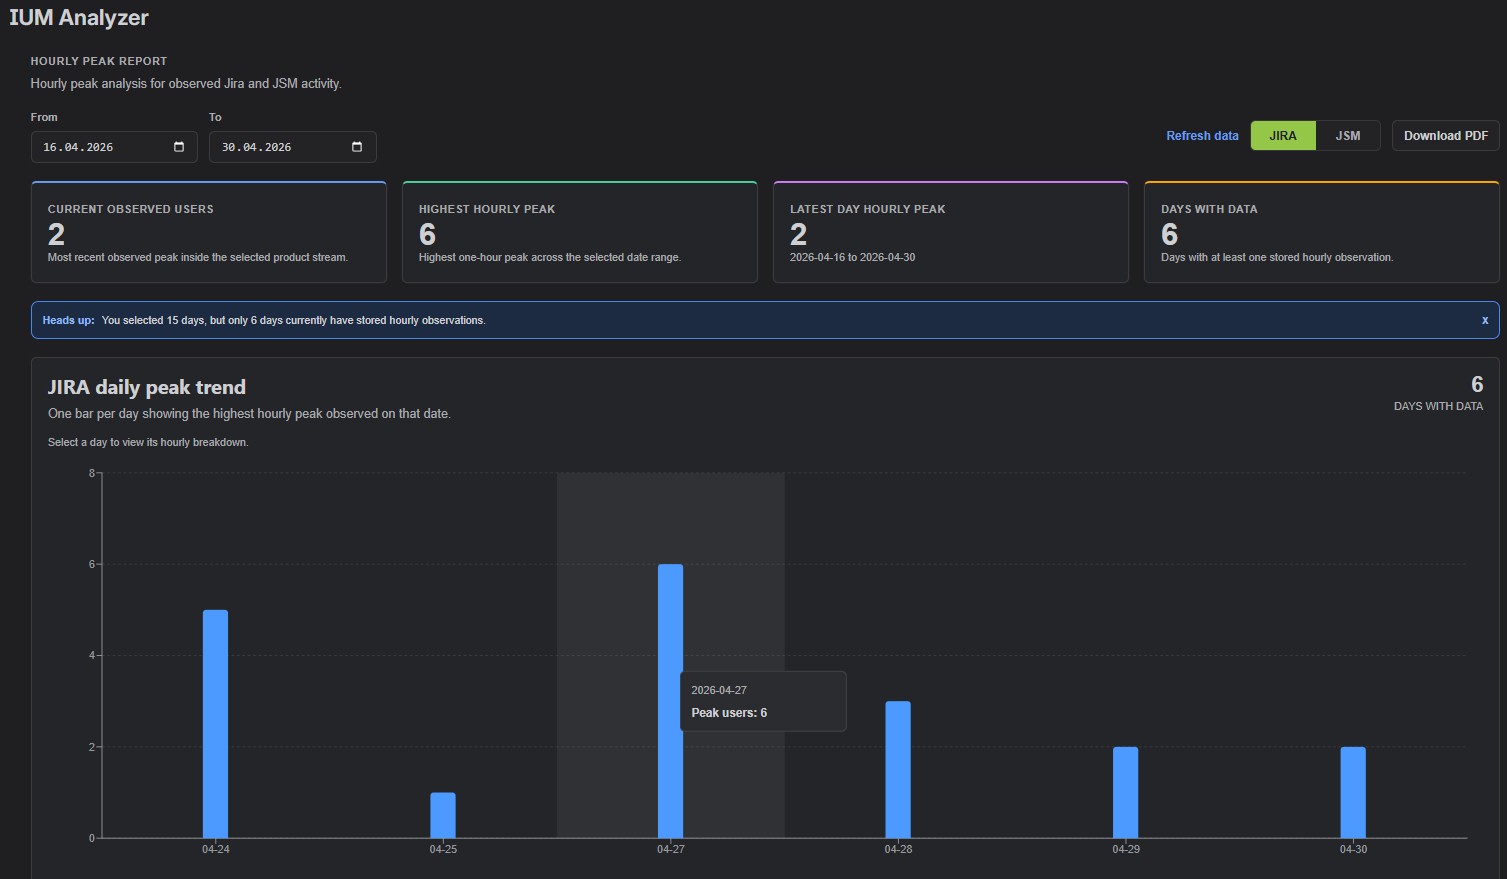
Task: Click the 04-29 axis label
Action: tap(1125, 849)
